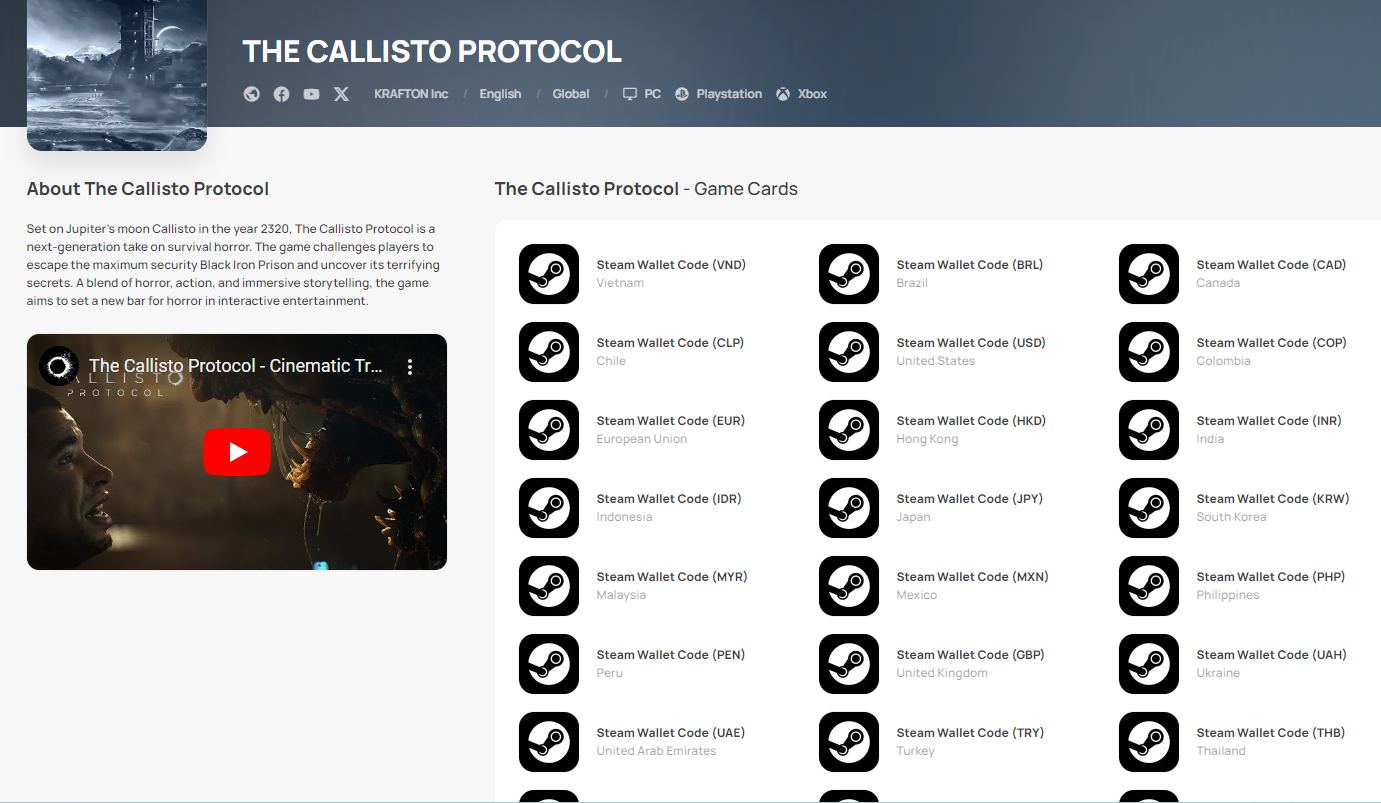Open the YouTube icon in header
Viewport: 1381px width, 803px height.
[312, 94]
